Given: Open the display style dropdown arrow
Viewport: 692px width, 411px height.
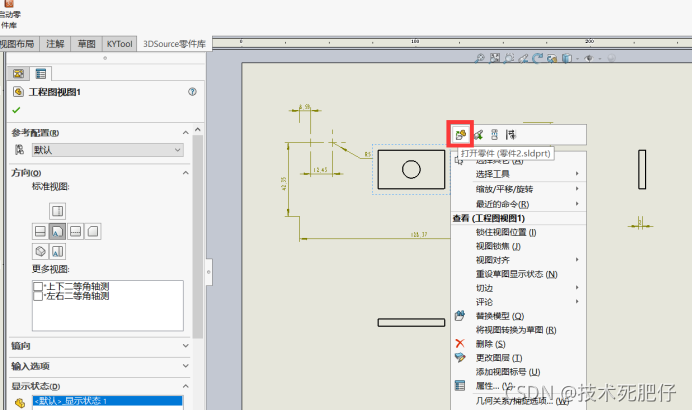Looking at the screenshot, I should (576, 58).
